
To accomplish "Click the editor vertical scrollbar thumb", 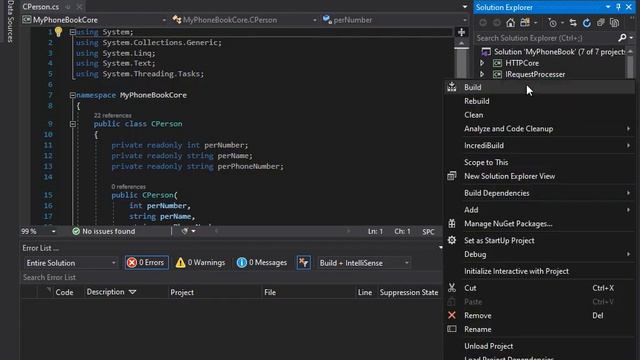I will click(461, 62).
